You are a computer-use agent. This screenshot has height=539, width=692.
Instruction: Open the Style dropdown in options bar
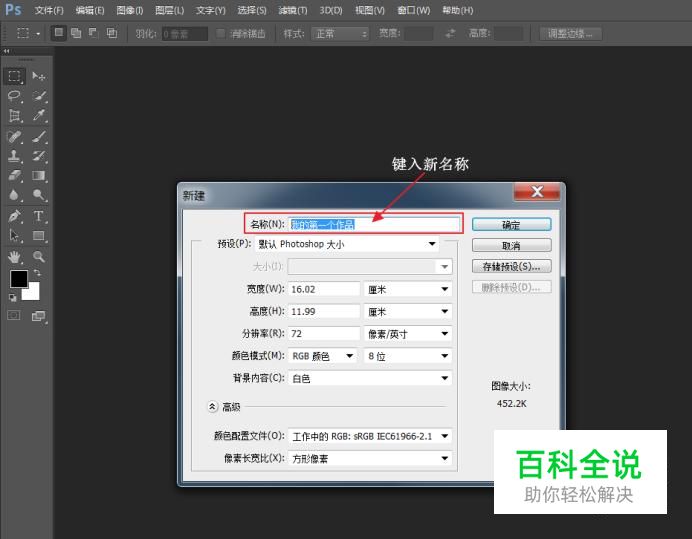pyautogui.click(x=340, y=34)
